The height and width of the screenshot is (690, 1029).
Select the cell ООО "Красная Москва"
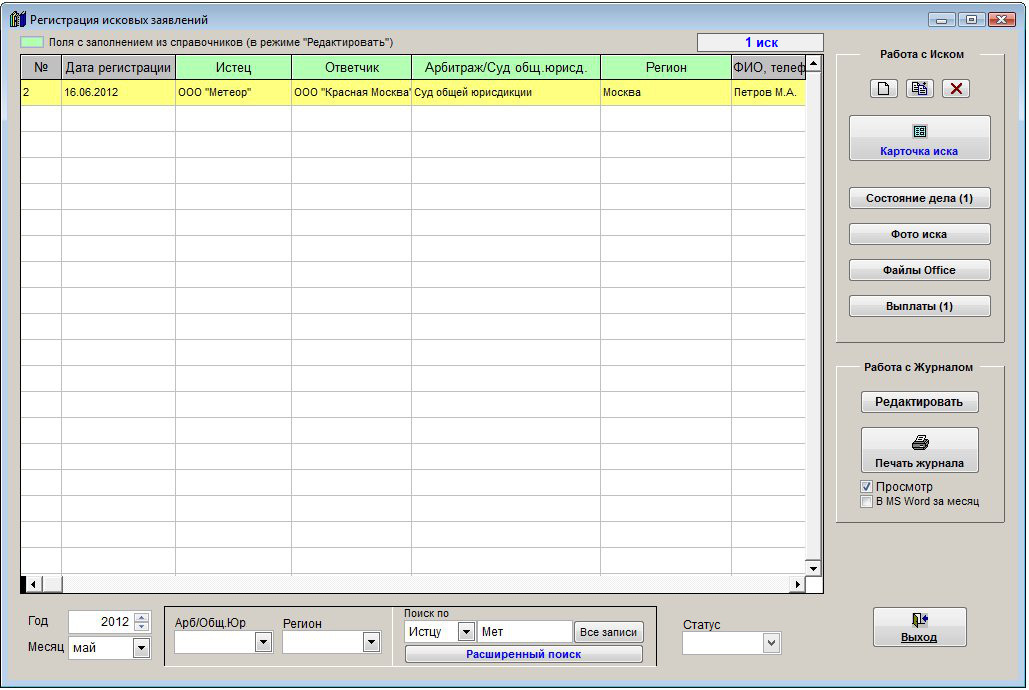pyautogui.click(x=351, y=93)
